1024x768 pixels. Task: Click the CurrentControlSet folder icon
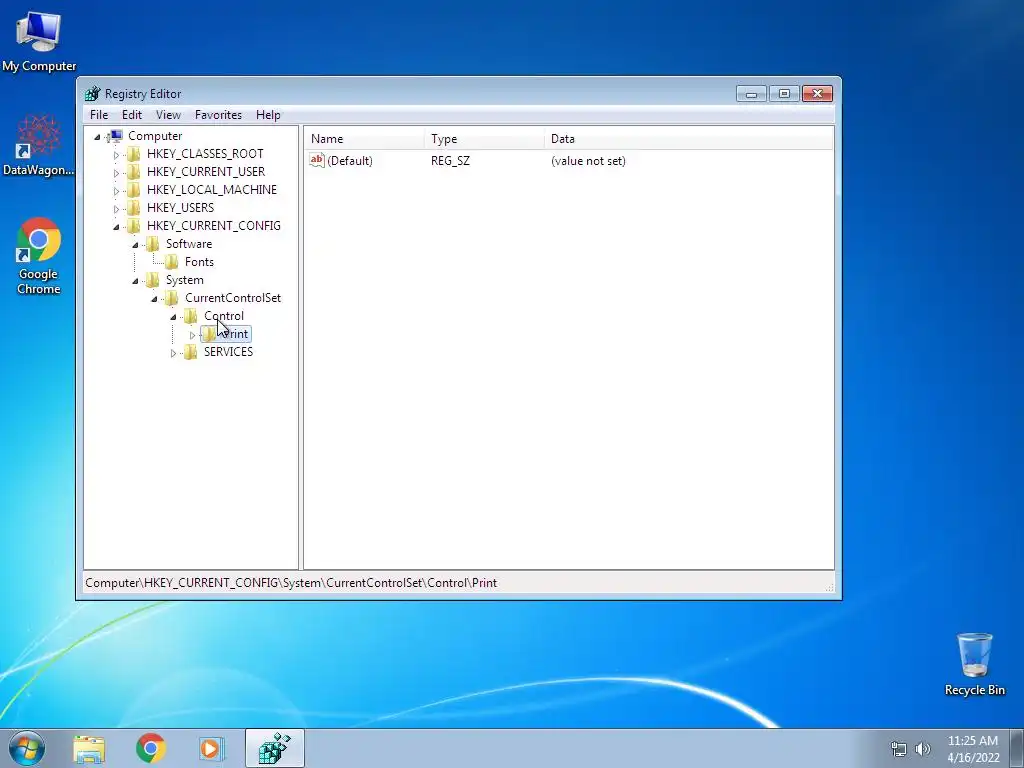[172, 298]
